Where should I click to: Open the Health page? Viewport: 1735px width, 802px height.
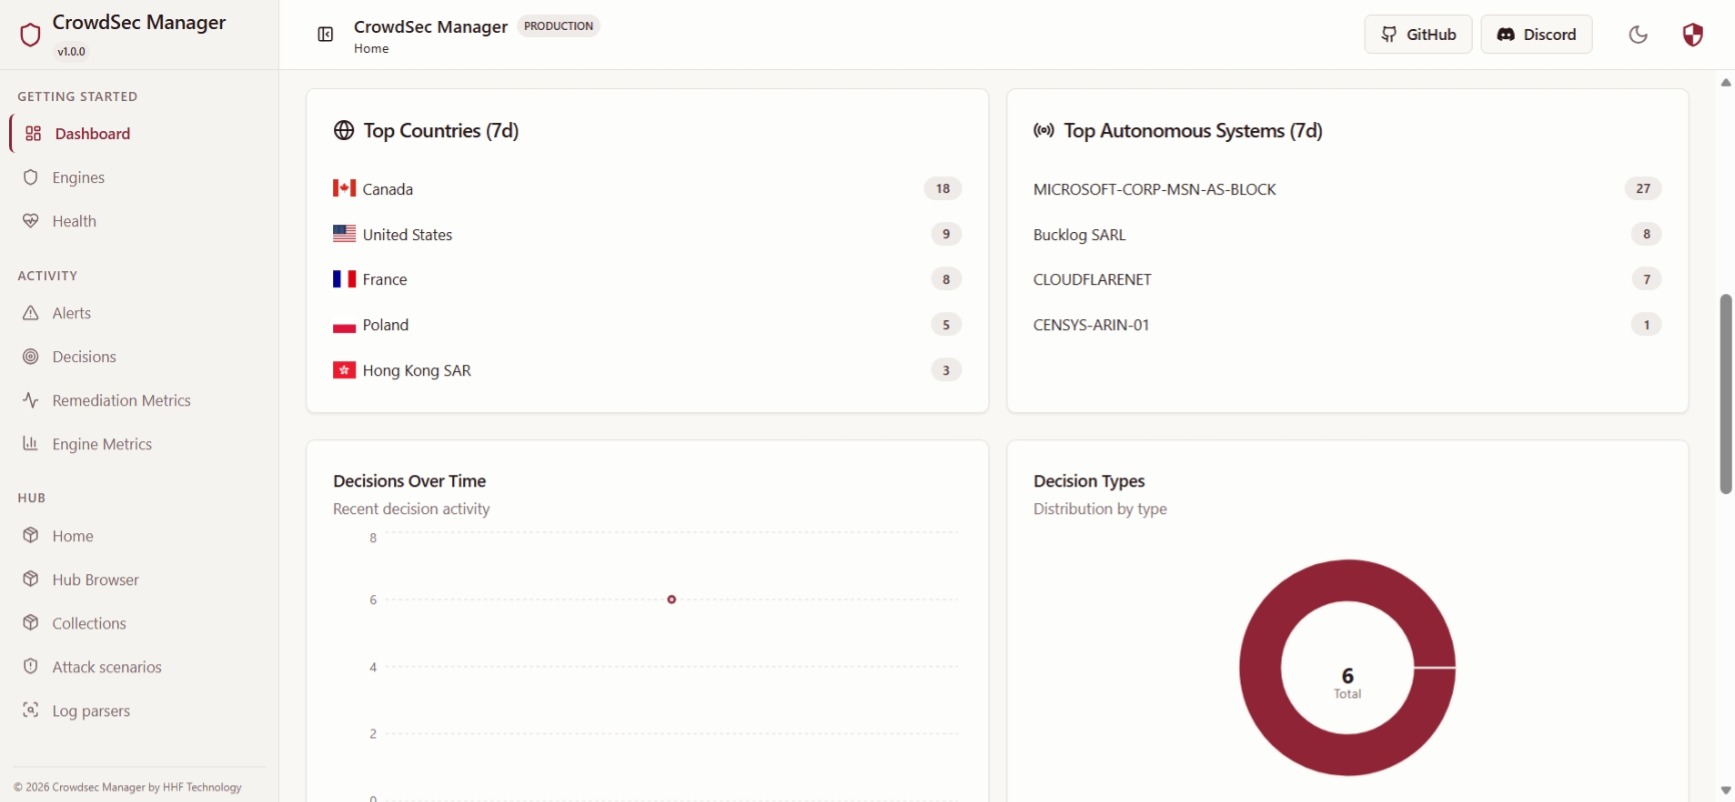74,221
